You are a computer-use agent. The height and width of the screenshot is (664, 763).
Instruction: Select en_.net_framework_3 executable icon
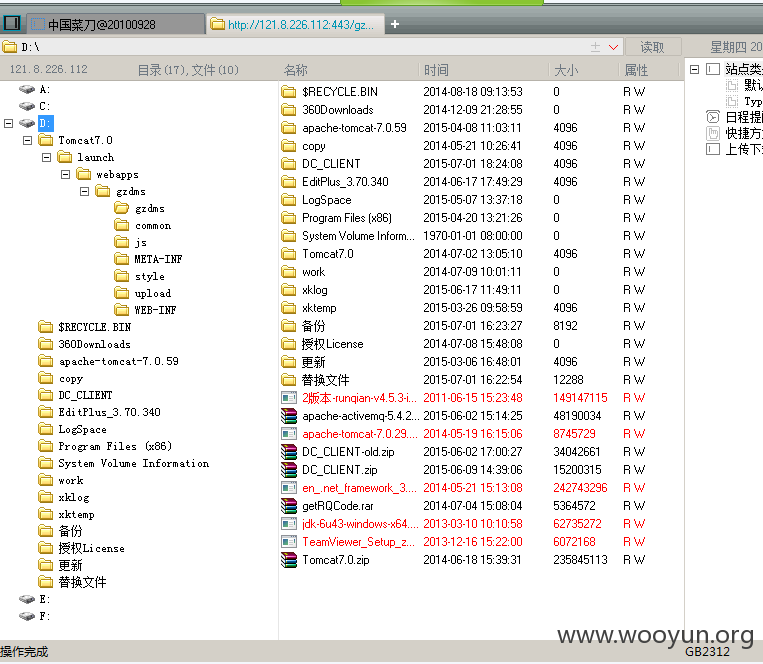pyautogui.click(x=289, y=487)
